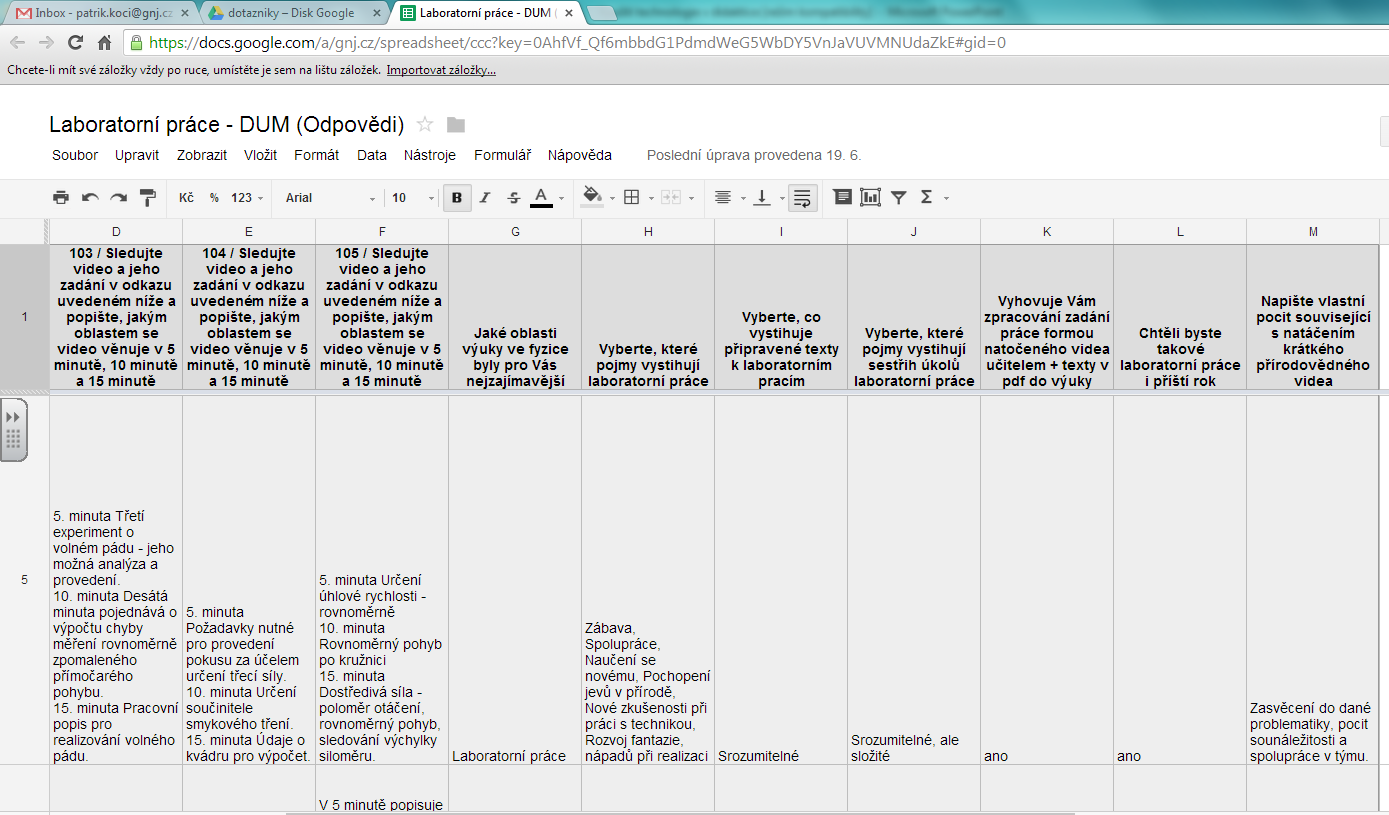Select row 1 header
This screenshot has width=1389, height=815.
click(x=24, y=317)
